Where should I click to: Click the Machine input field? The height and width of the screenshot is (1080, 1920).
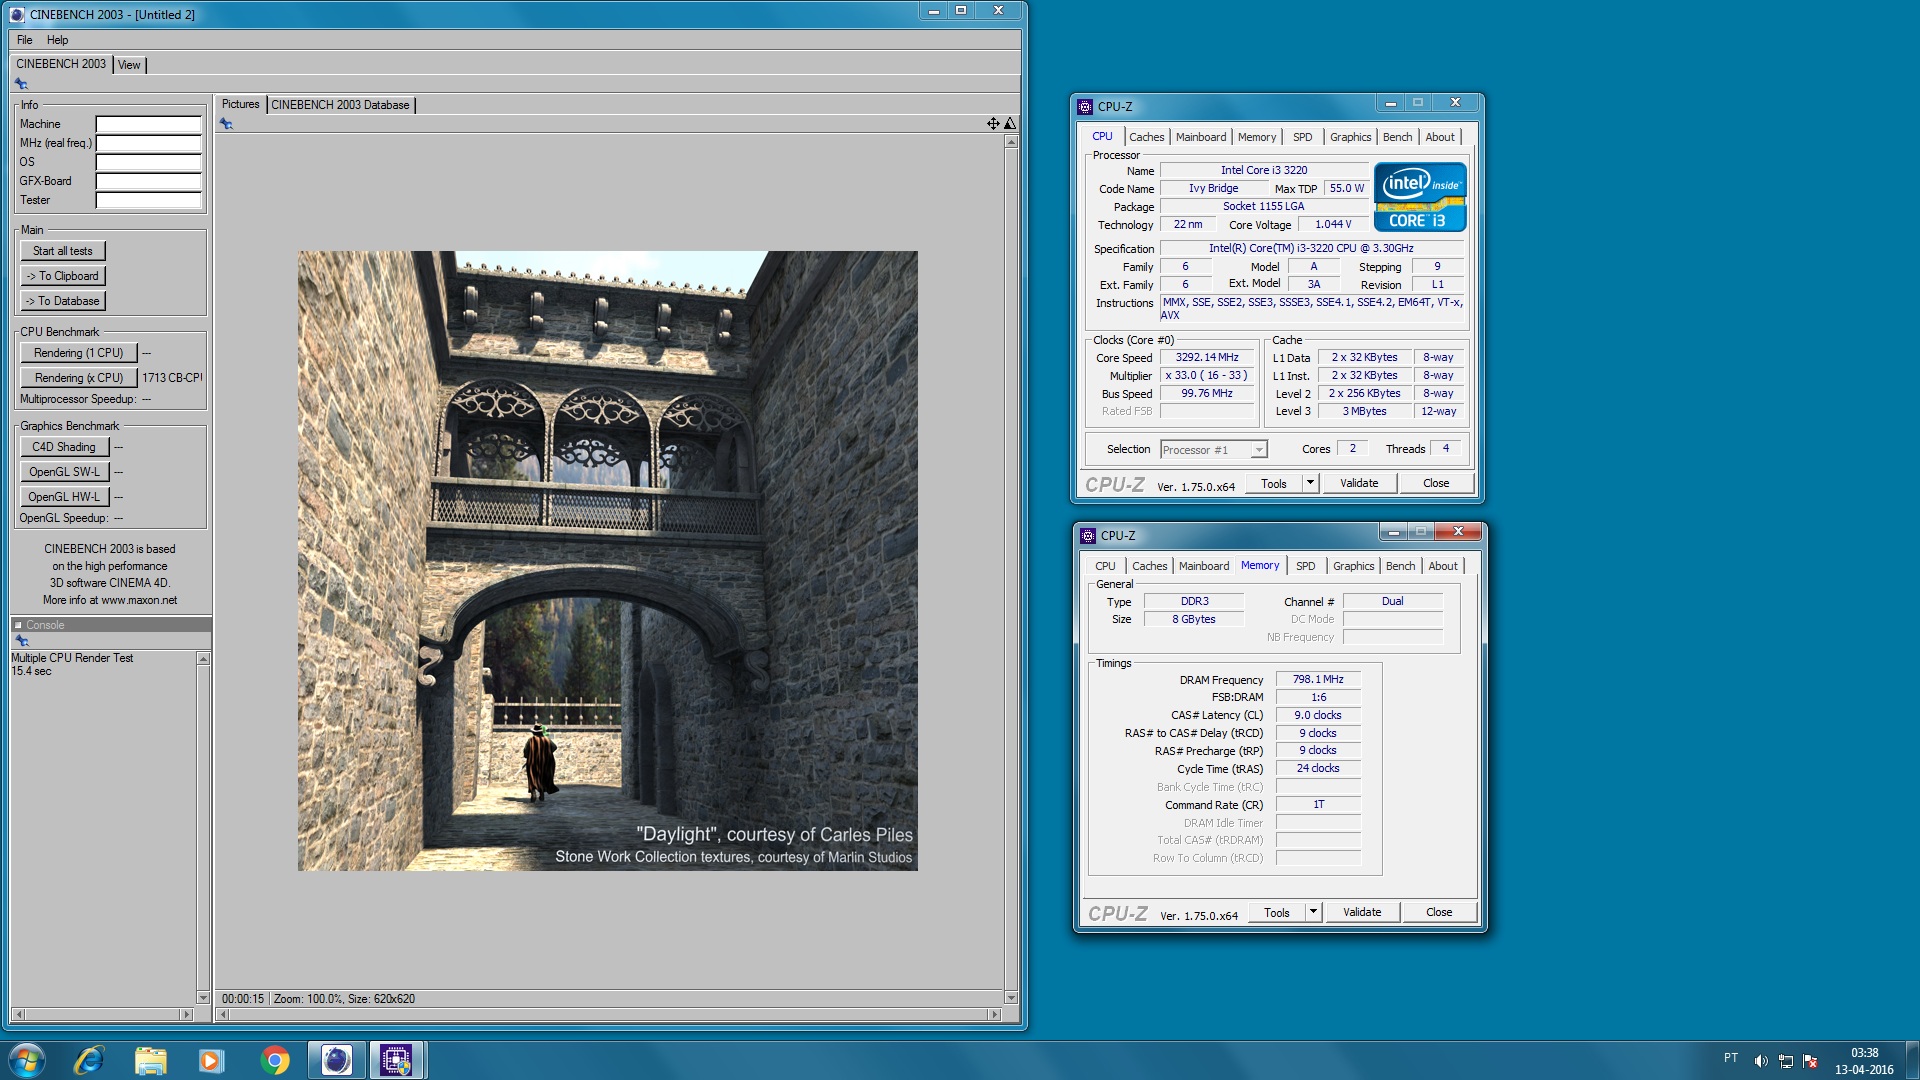pos(148,124)
